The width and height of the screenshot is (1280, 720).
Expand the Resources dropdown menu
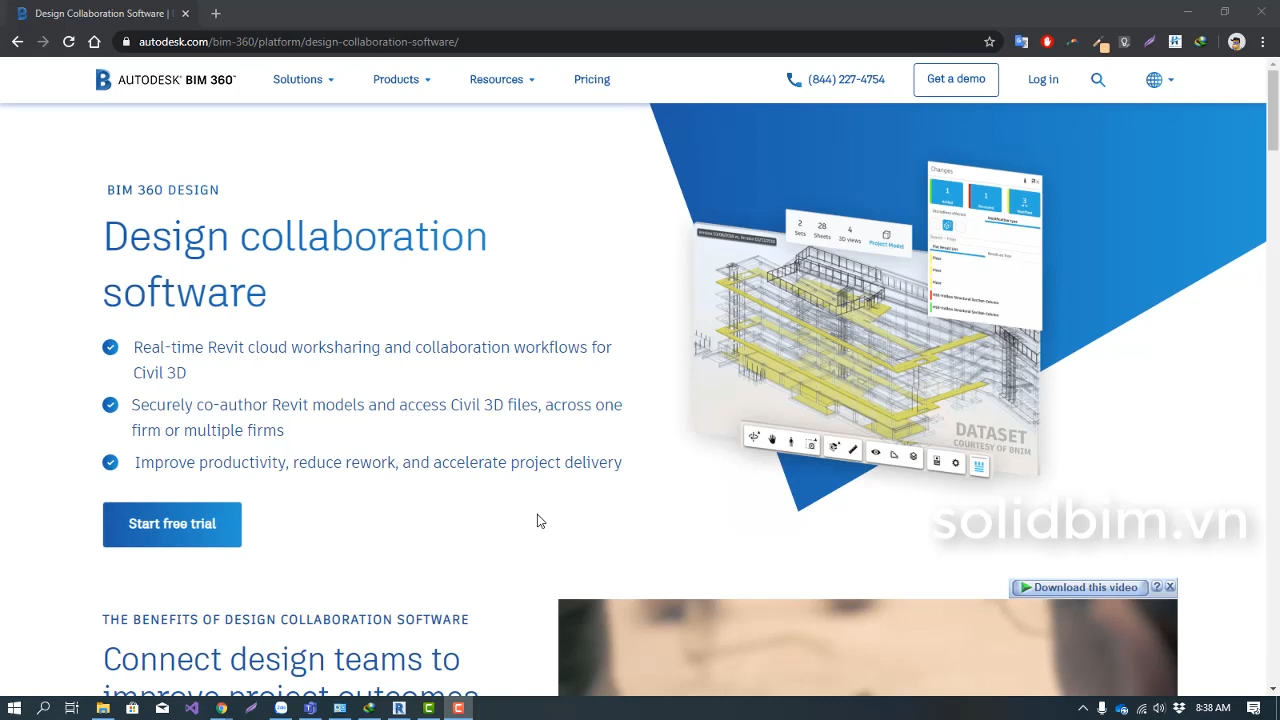[502, 80]
